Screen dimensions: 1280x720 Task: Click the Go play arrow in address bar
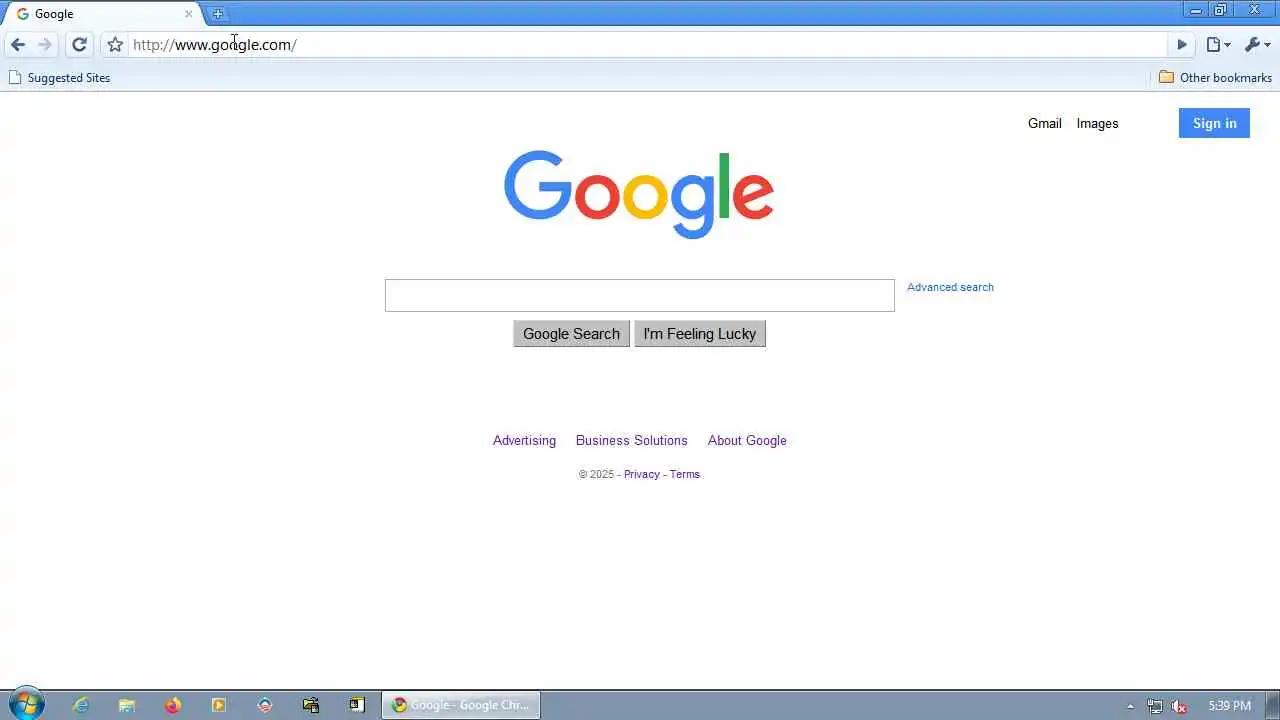pos(1182,45)
